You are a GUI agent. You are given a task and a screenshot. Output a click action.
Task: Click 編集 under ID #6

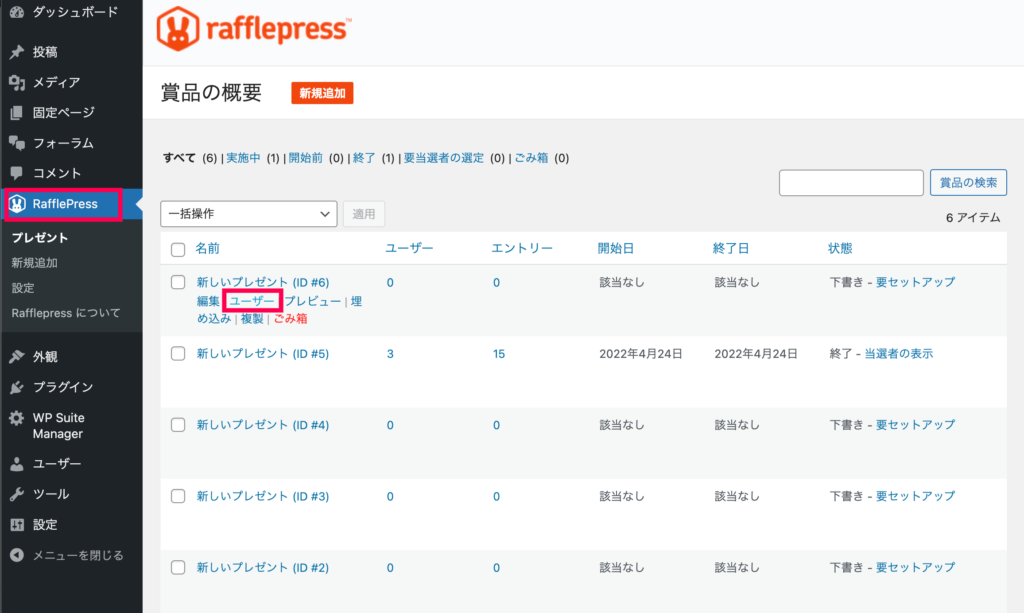(x=208, y=301)
